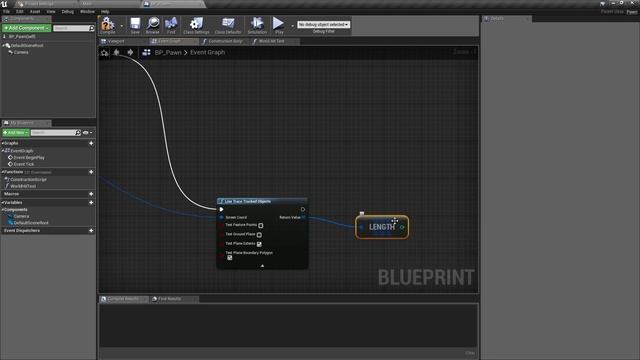Open Class Defaults
This screenshot has height=360, width=640.
click(228, 25)
